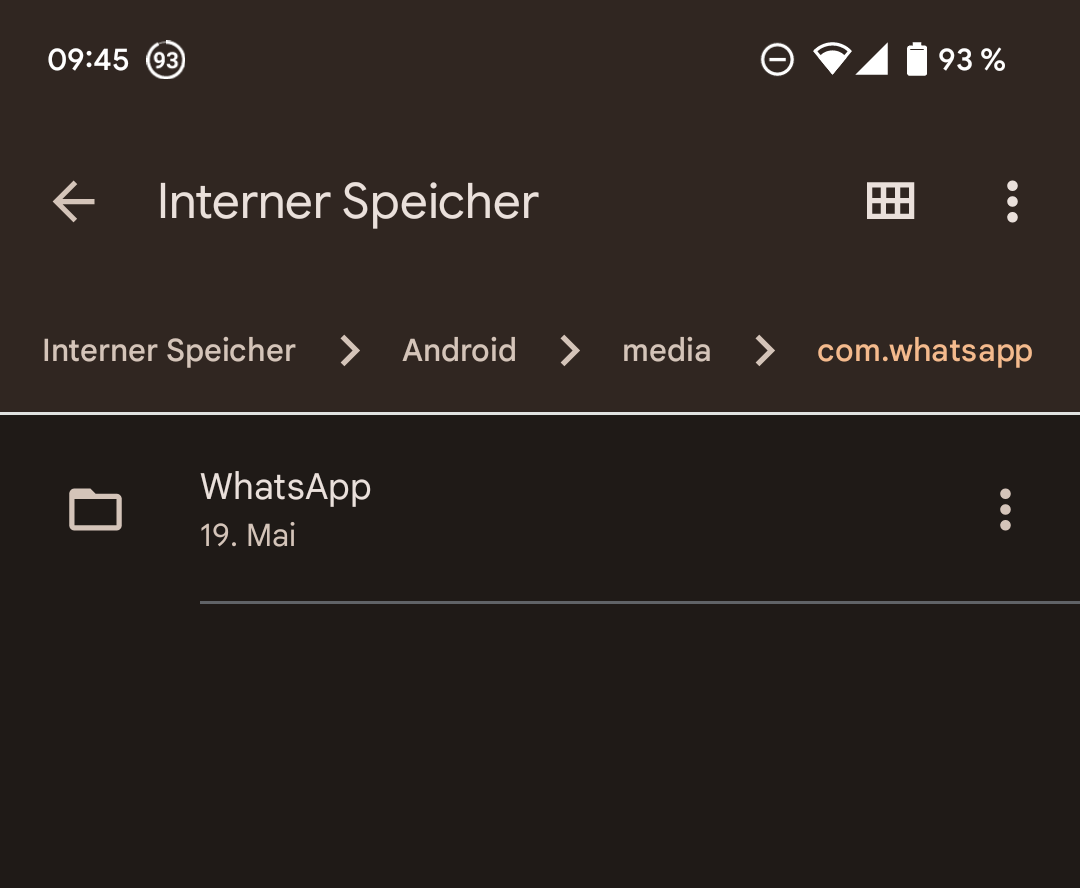Tap the WhatsApp folder icon
The width and height of the screenshot is (1080, 888).
point(95,509)
